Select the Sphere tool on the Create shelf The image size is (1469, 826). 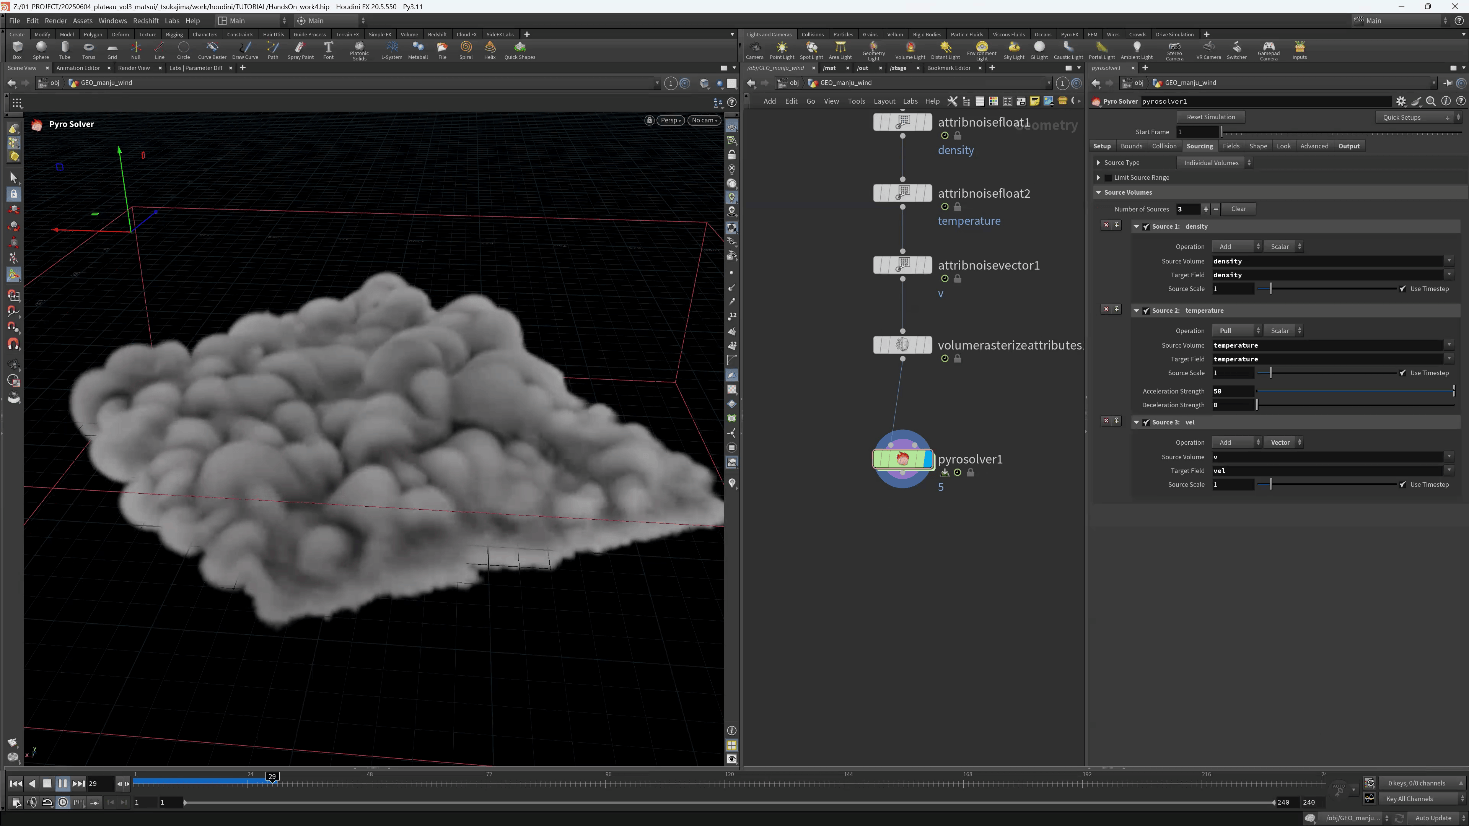click(x=41, y=49)
